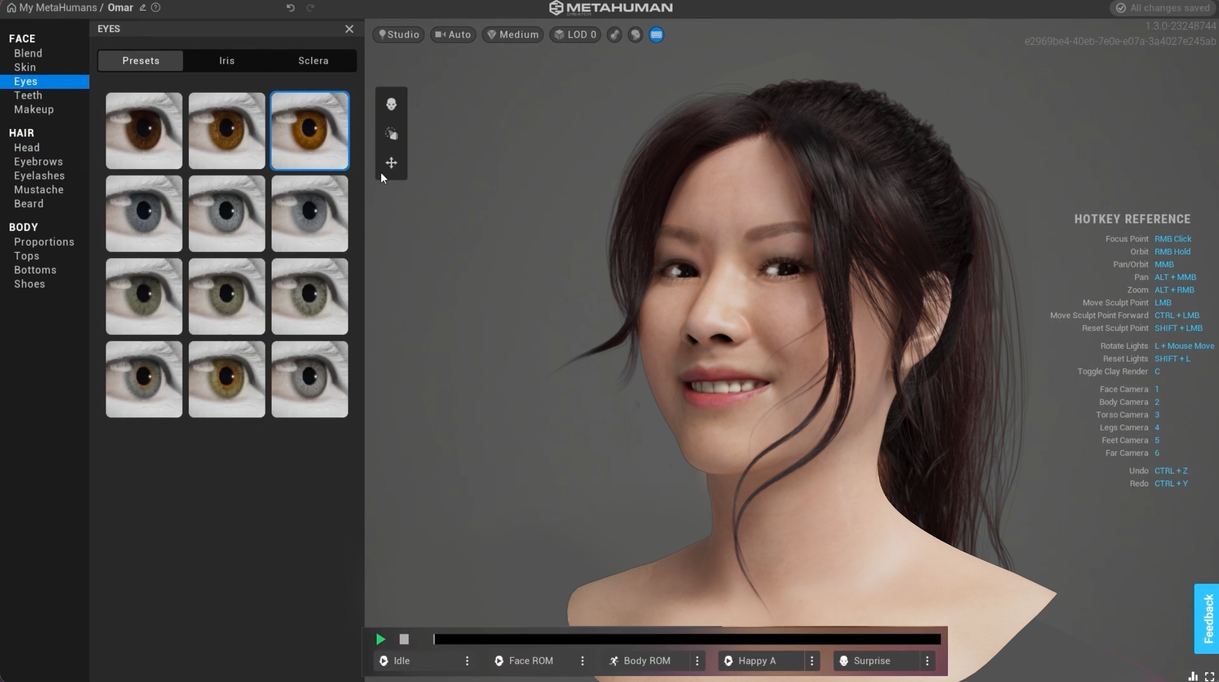Image resolution: width=1219 pixels, height=682 pixels.
Task: Close the Eyes panel
Action: coord(349,29)
